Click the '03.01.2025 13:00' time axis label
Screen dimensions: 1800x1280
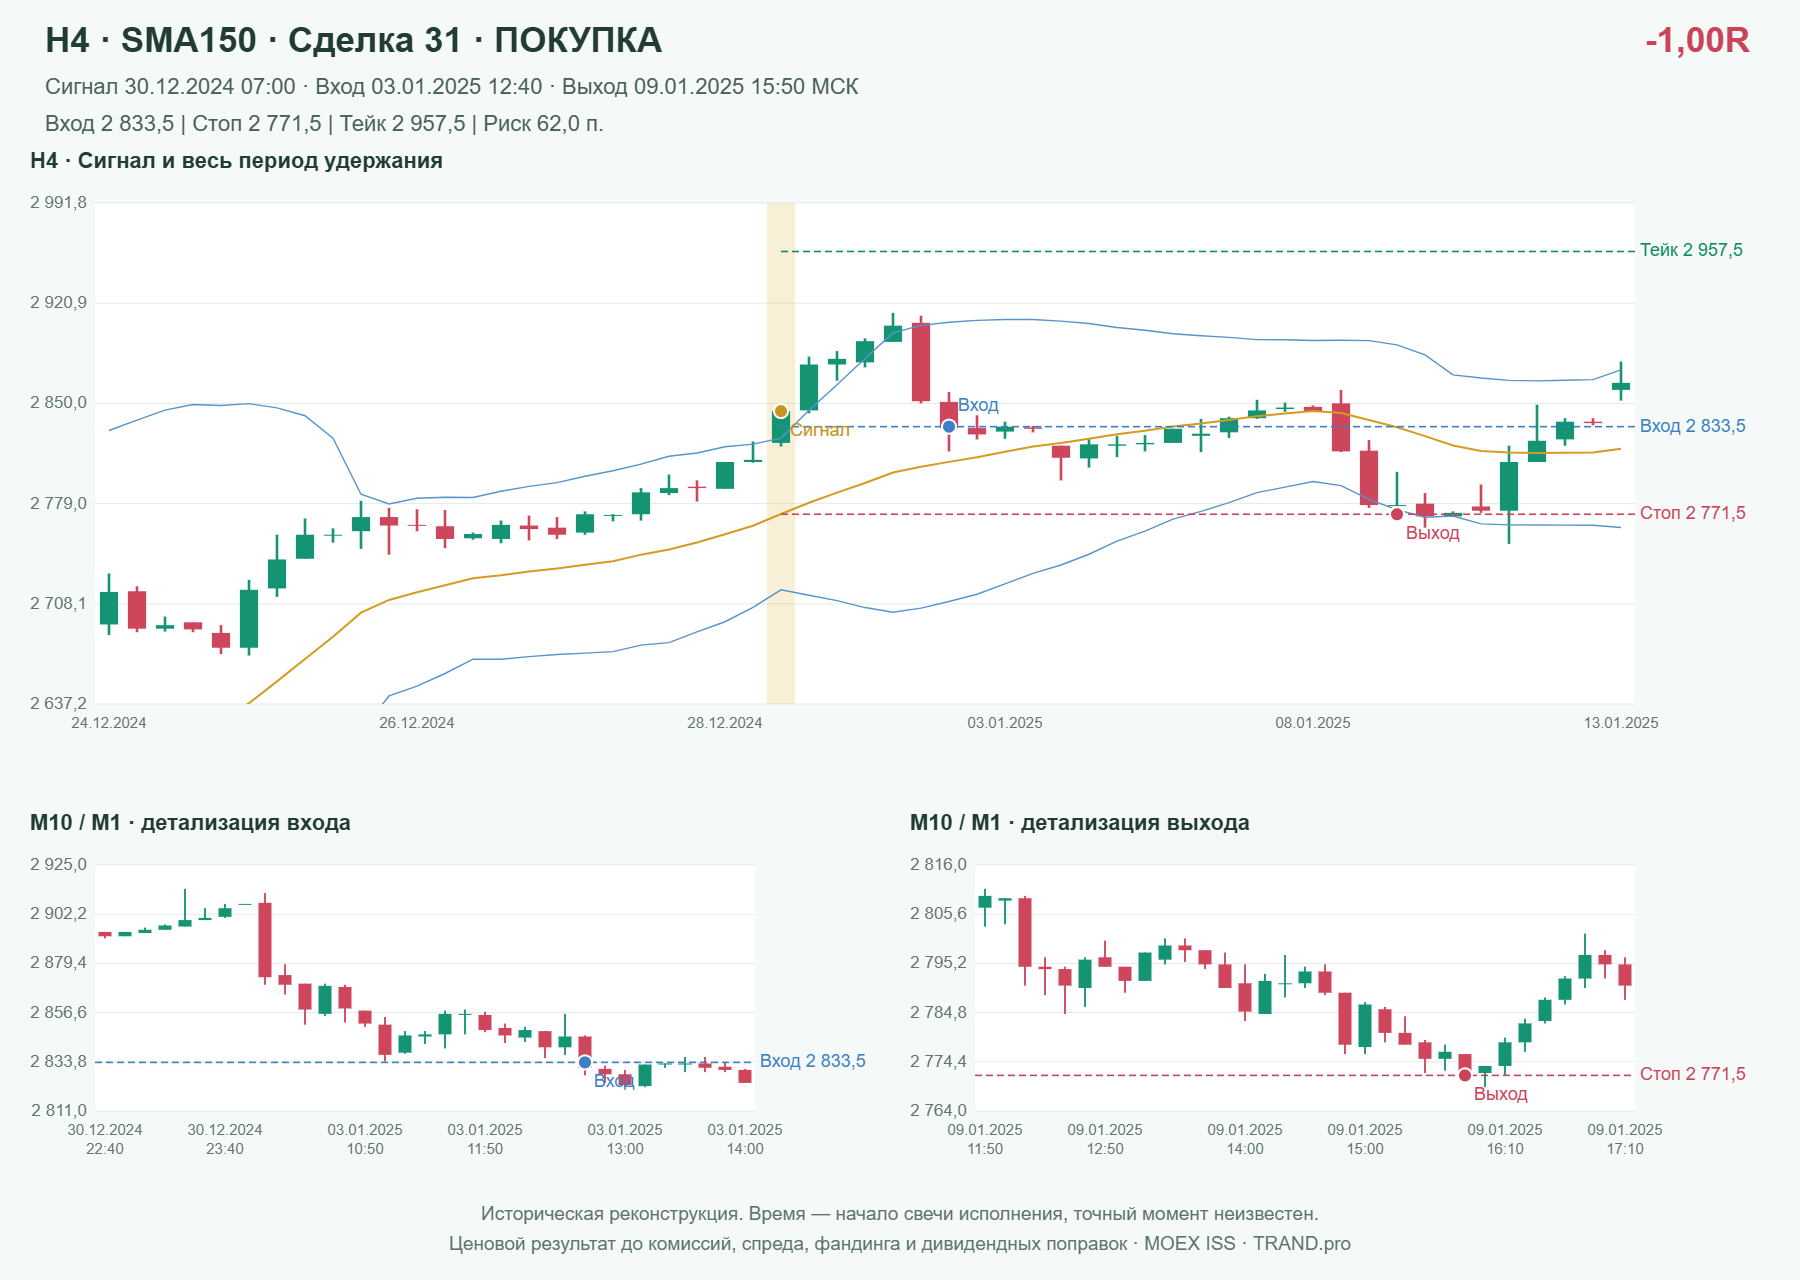(x=625, y=1139)
